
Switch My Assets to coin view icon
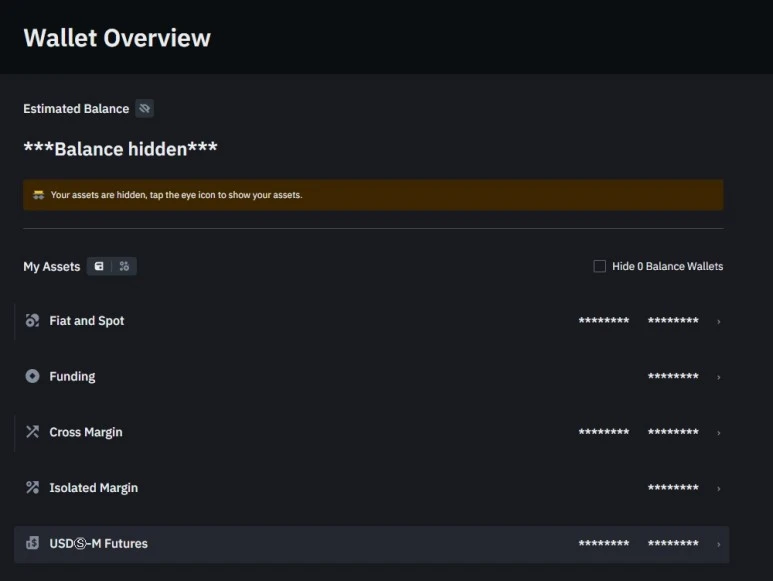[x=124, y=266]
